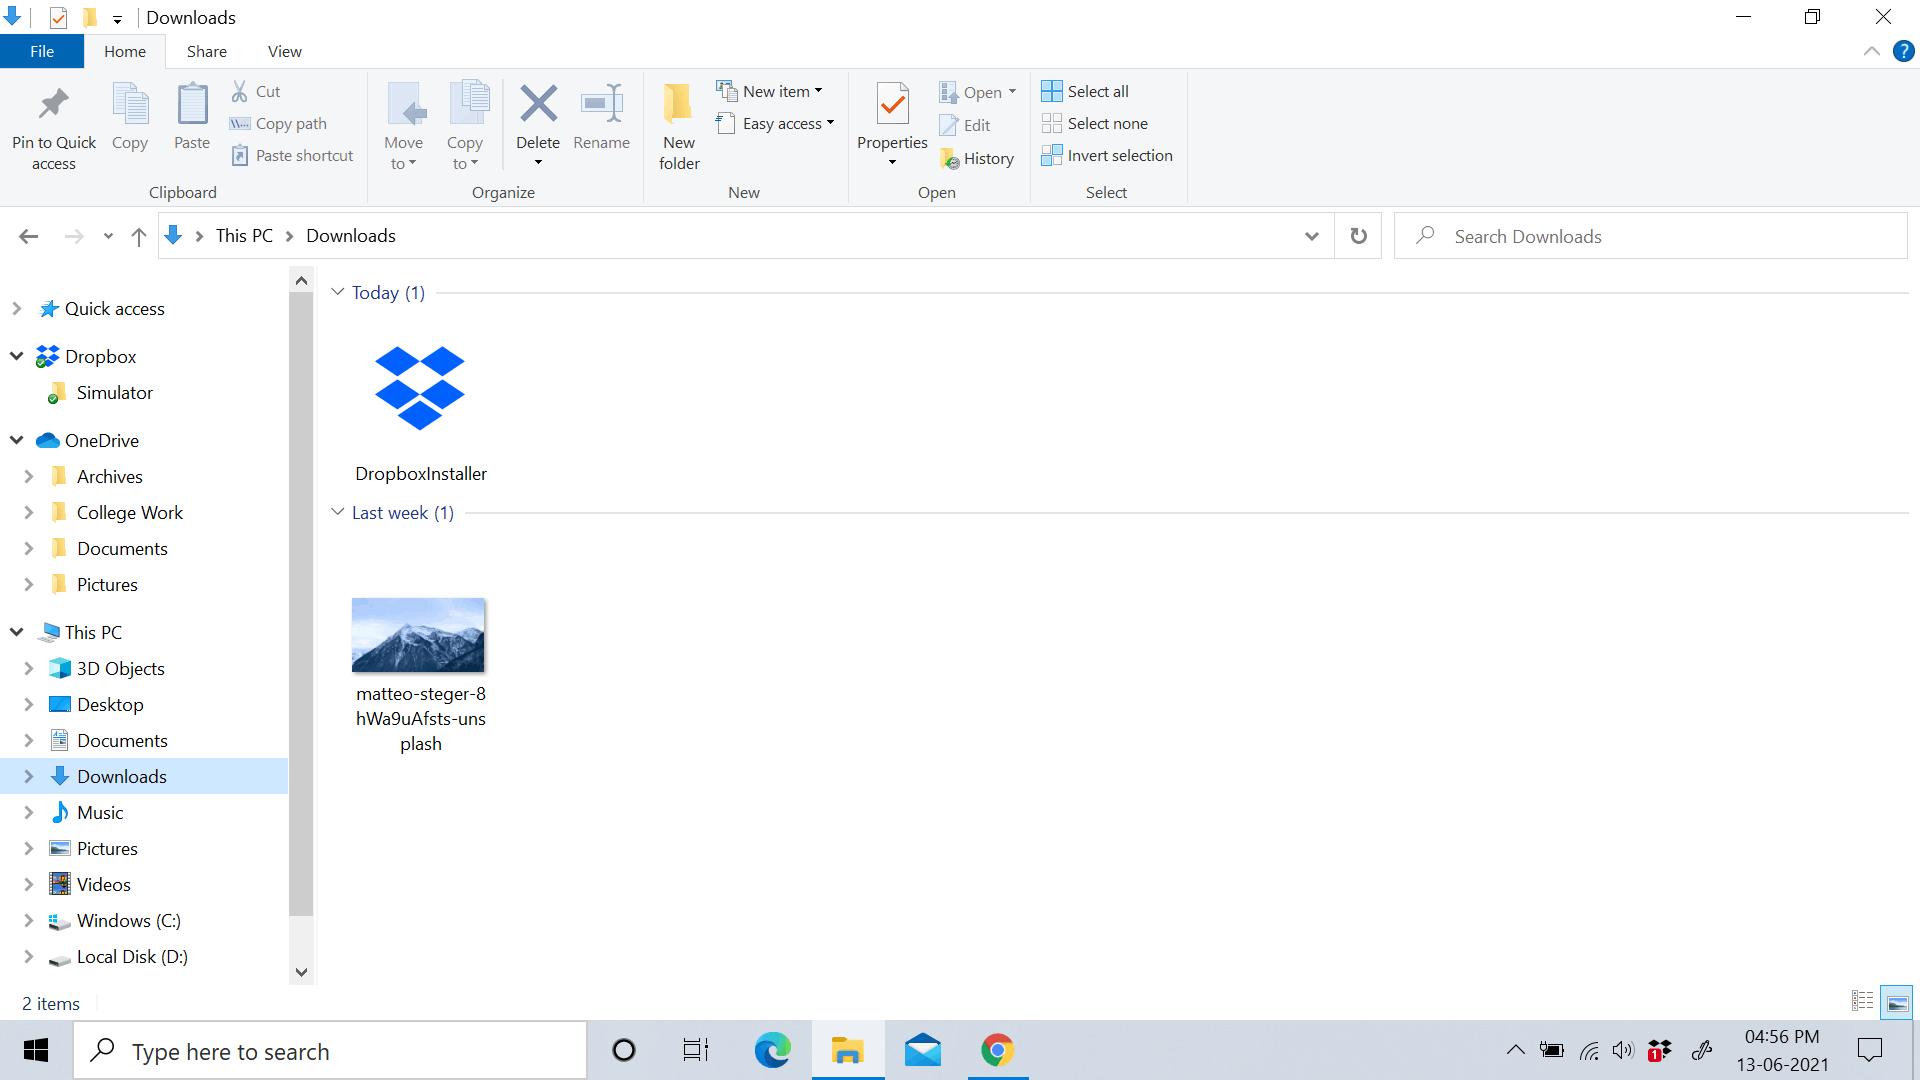The width and height of the screenshot is (1920, 1080).
Task: Expand the address bar history dropdown
Action: click(1311, 236)
